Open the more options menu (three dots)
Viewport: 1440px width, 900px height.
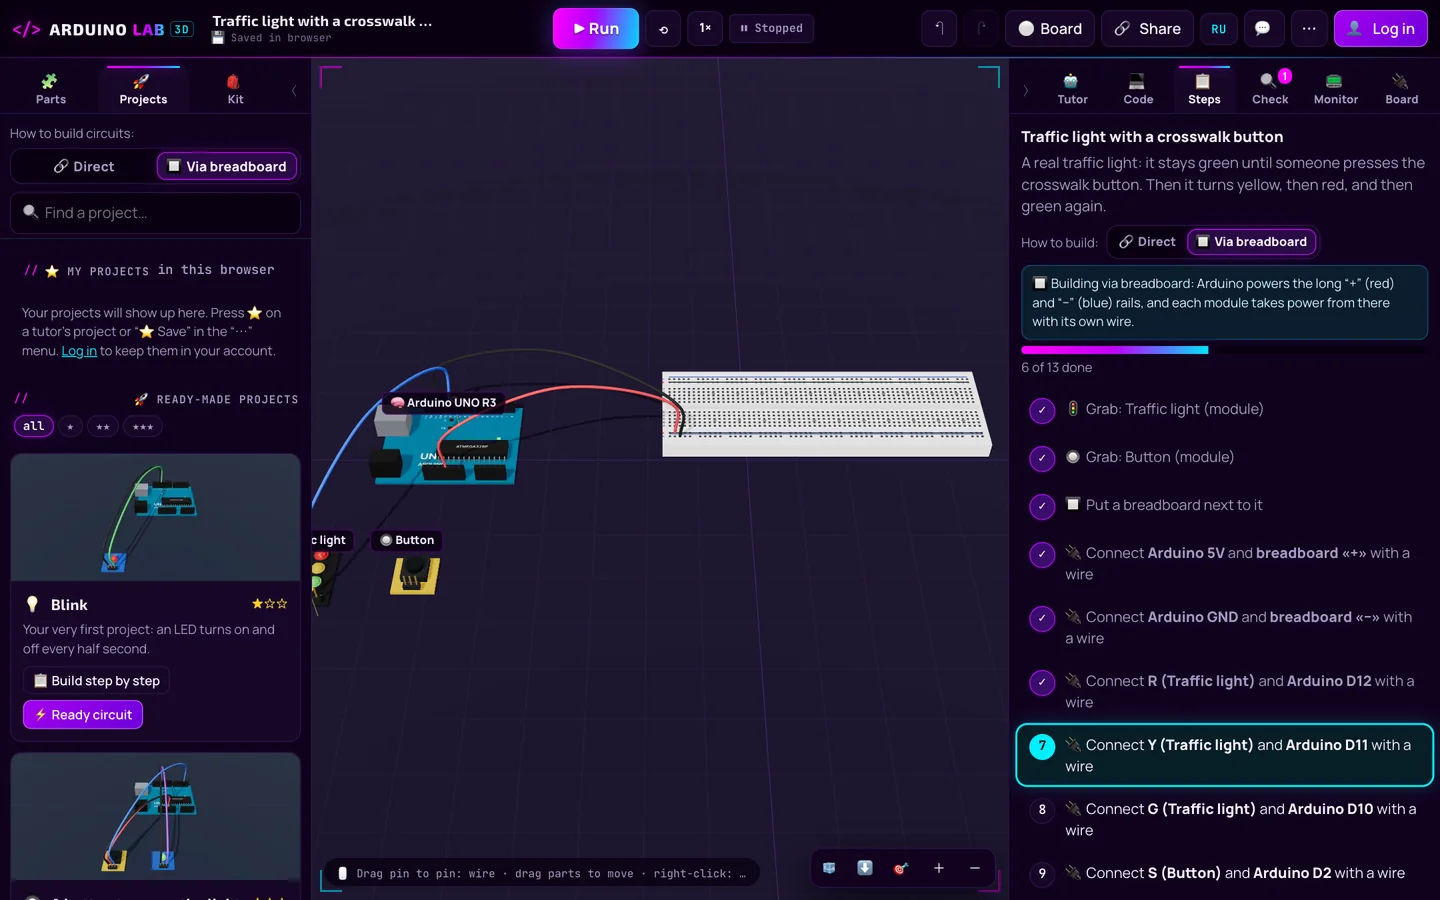(x=1309, y=29)
